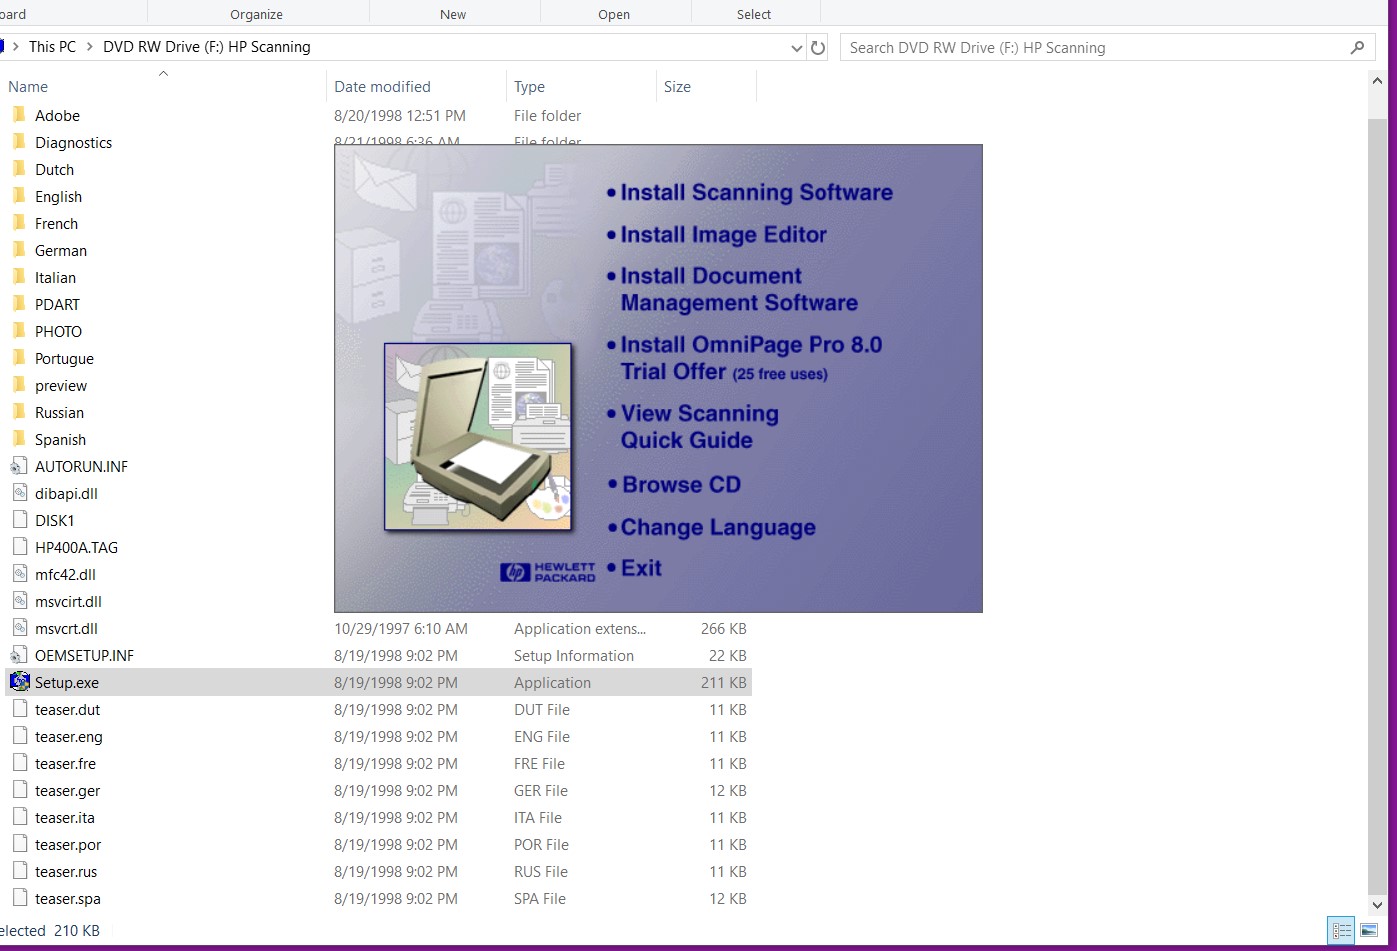
Task: Click the dibapi.dll file icon
Action: (19, 493)
